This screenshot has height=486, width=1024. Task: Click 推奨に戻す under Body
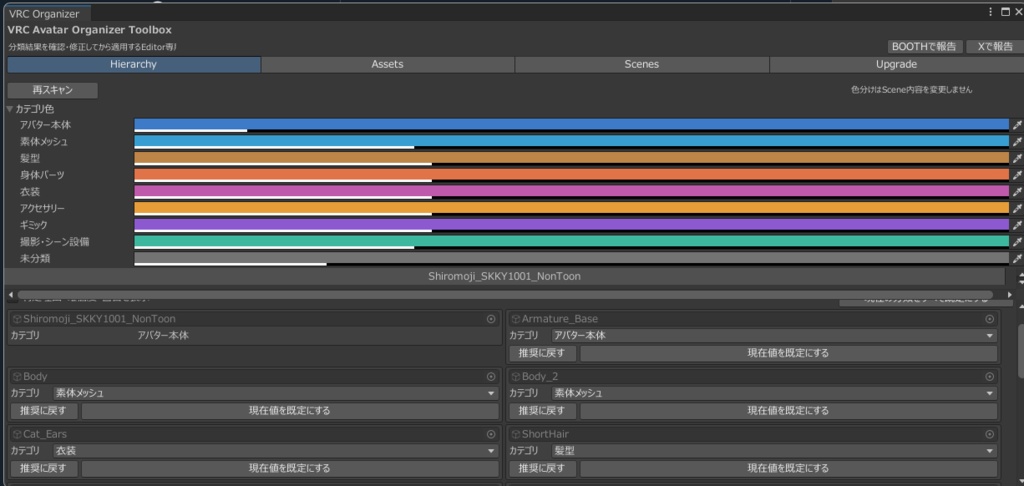click(44, 411)
